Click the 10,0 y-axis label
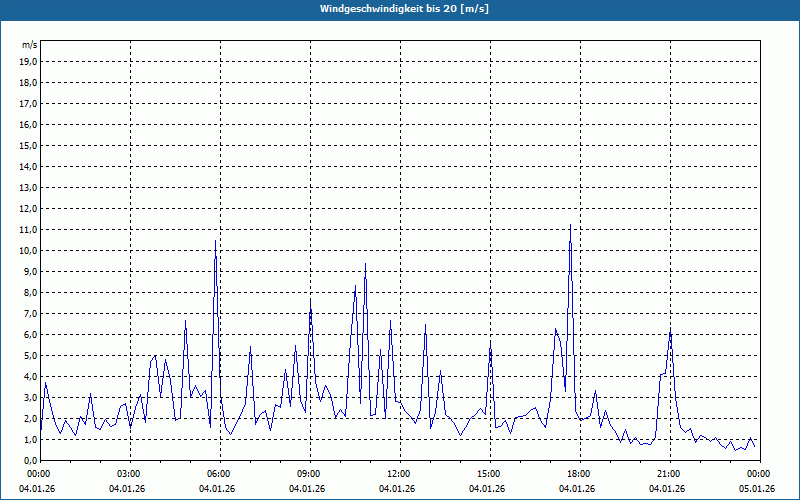Viewport: 800px width, 500px height. pos(28,250)
